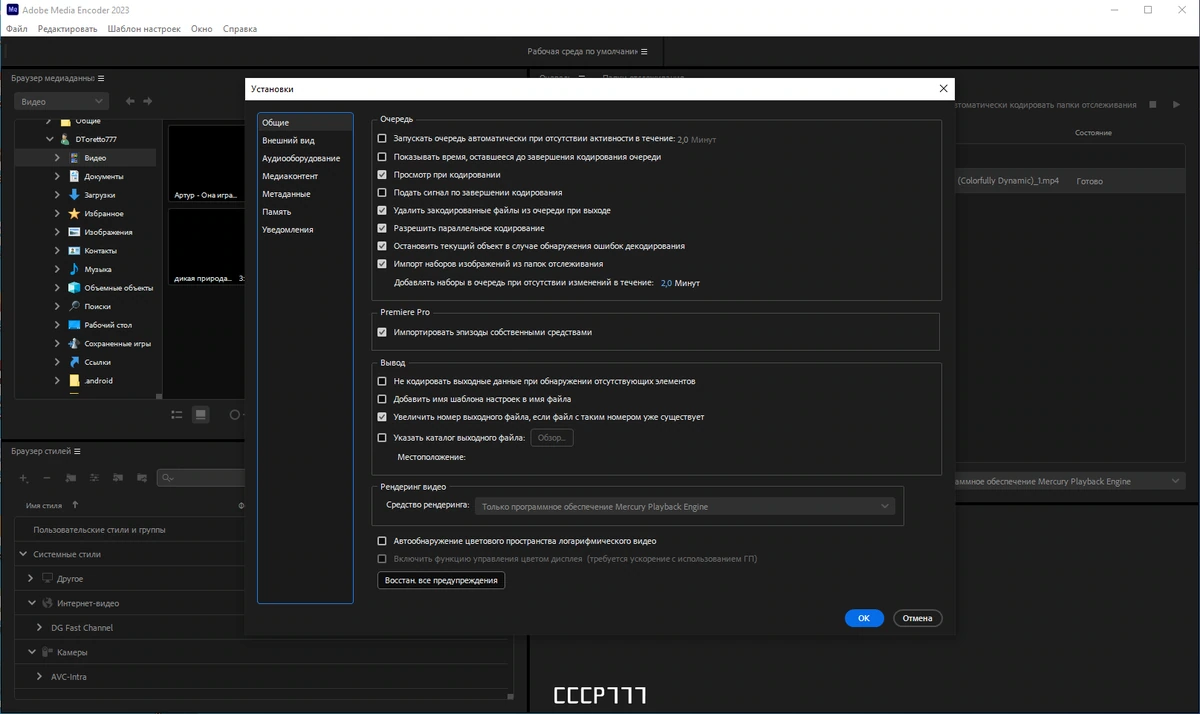The width and height of the screenshot is (1200, 714).
Task: Select the Уведомления preferences category
Action: pos(288,229)
